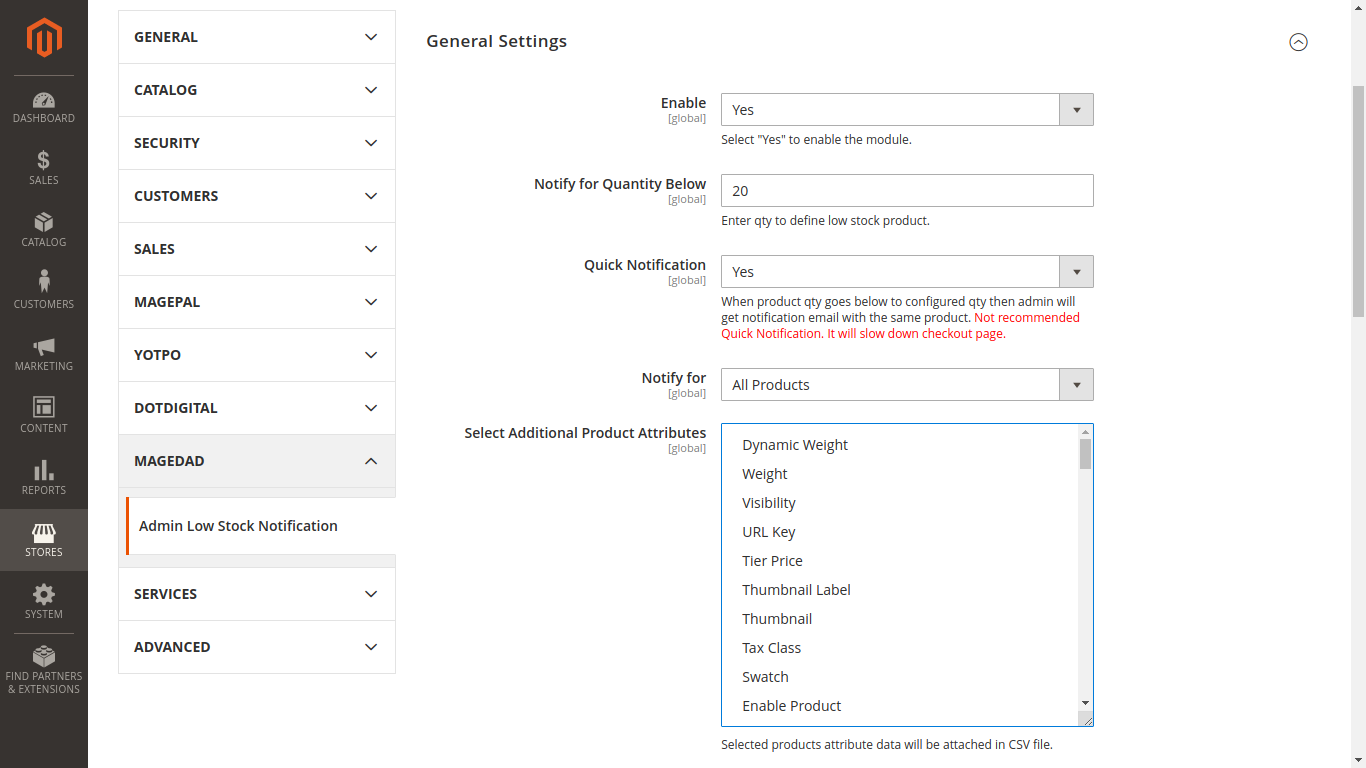1366x768 pixels.
Task: Select Thumbnail attribute option
Action: 900,619
